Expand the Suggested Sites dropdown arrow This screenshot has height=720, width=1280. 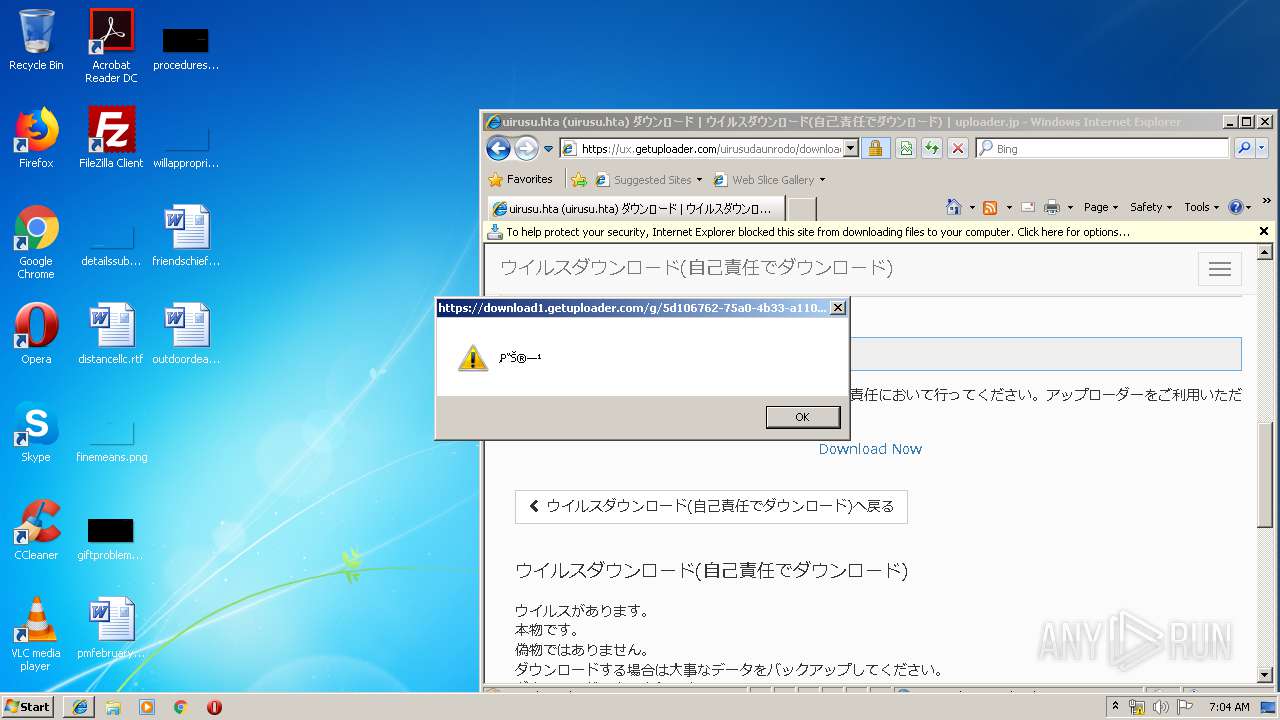(699, 181)
